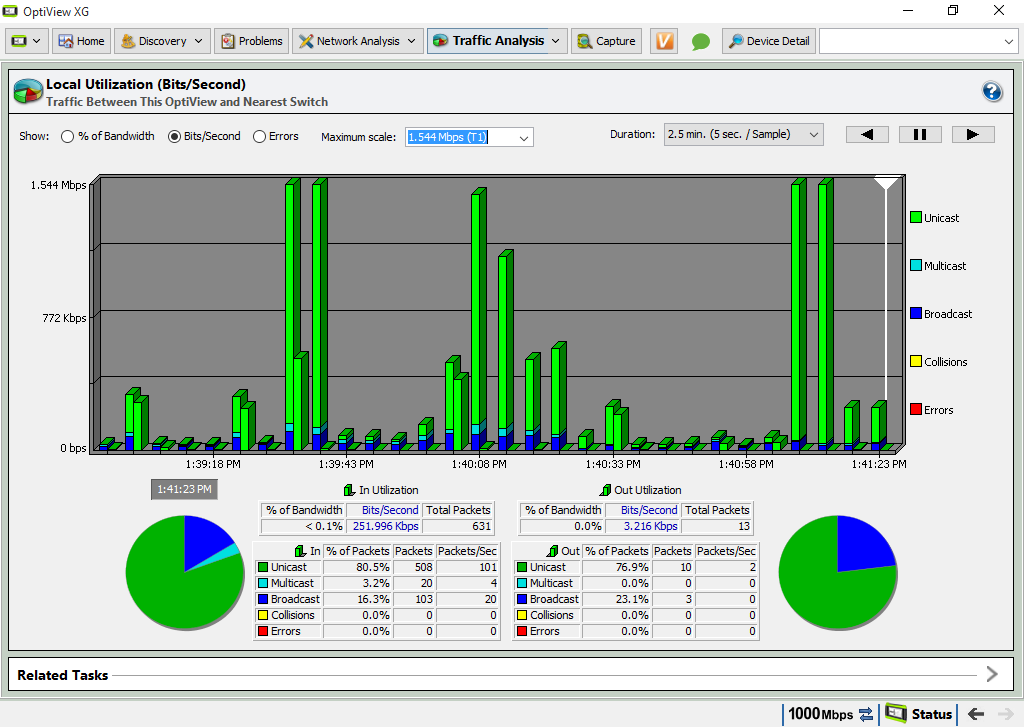Switch the view to Errors radio button
The image size is (1024, 727).
pos(259,136)
